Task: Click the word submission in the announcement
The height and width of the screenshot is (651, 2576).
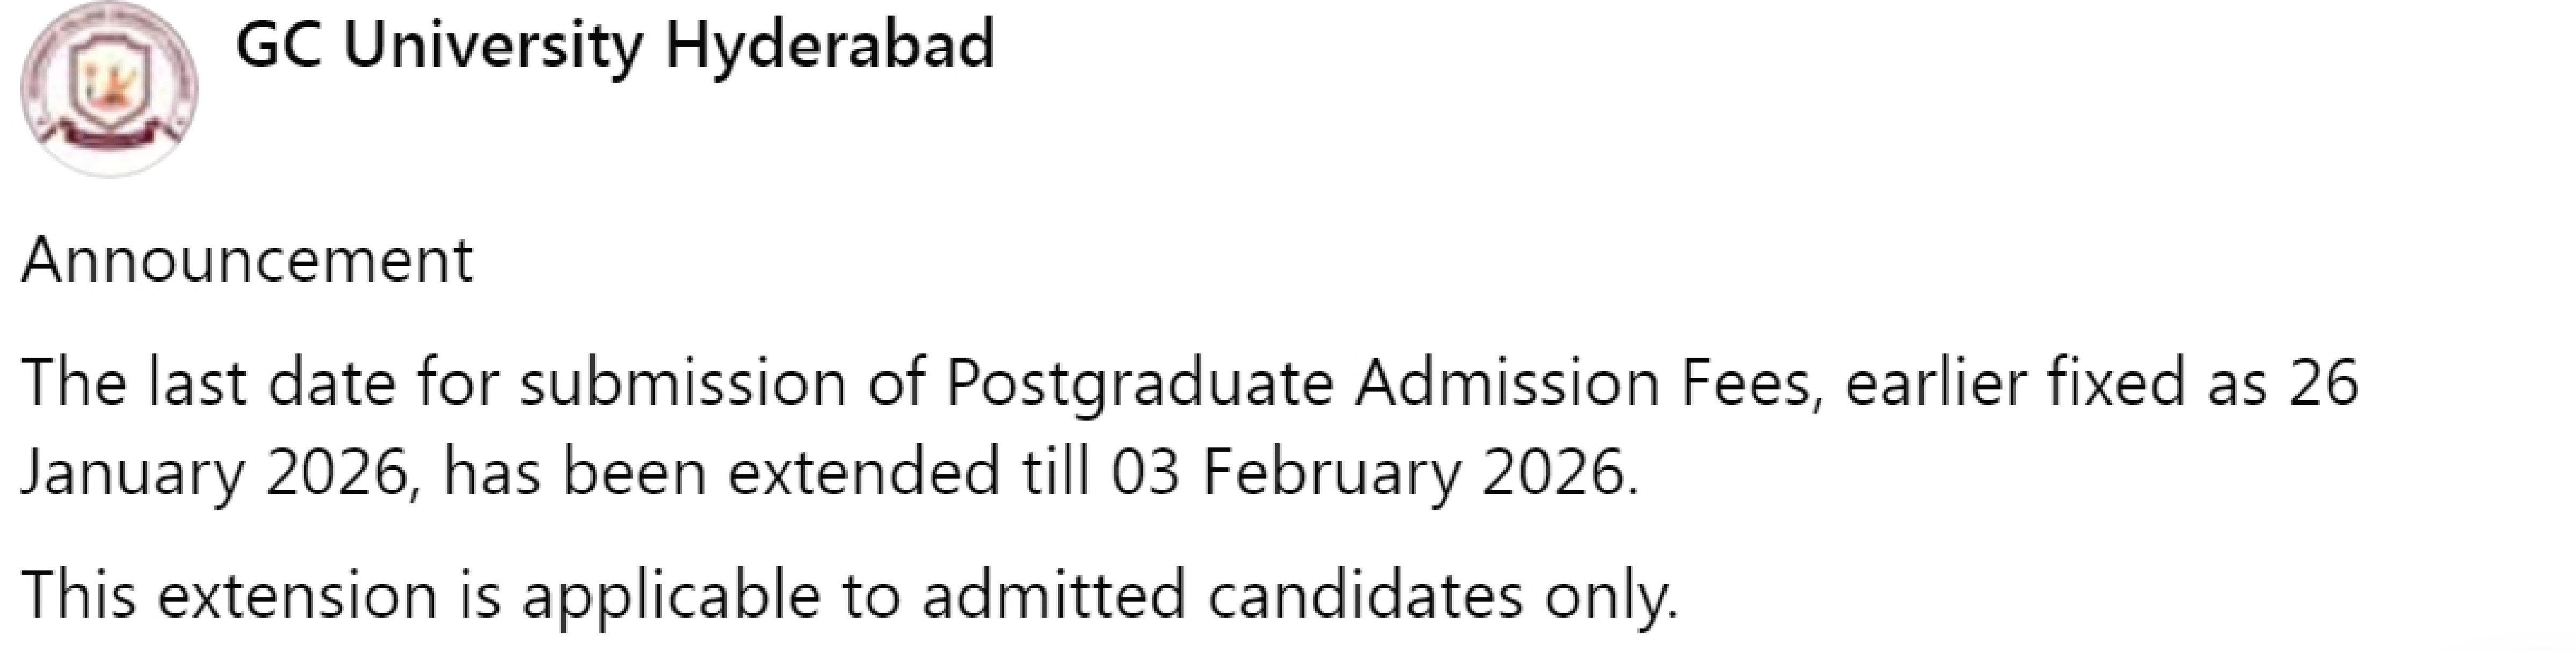Action: pos(682,383)
